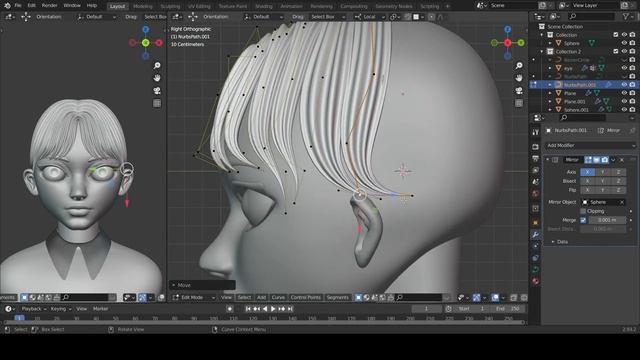The image size is (640, 360).
Task: Enable the Clipping checkbox
Action: [583, 211]
